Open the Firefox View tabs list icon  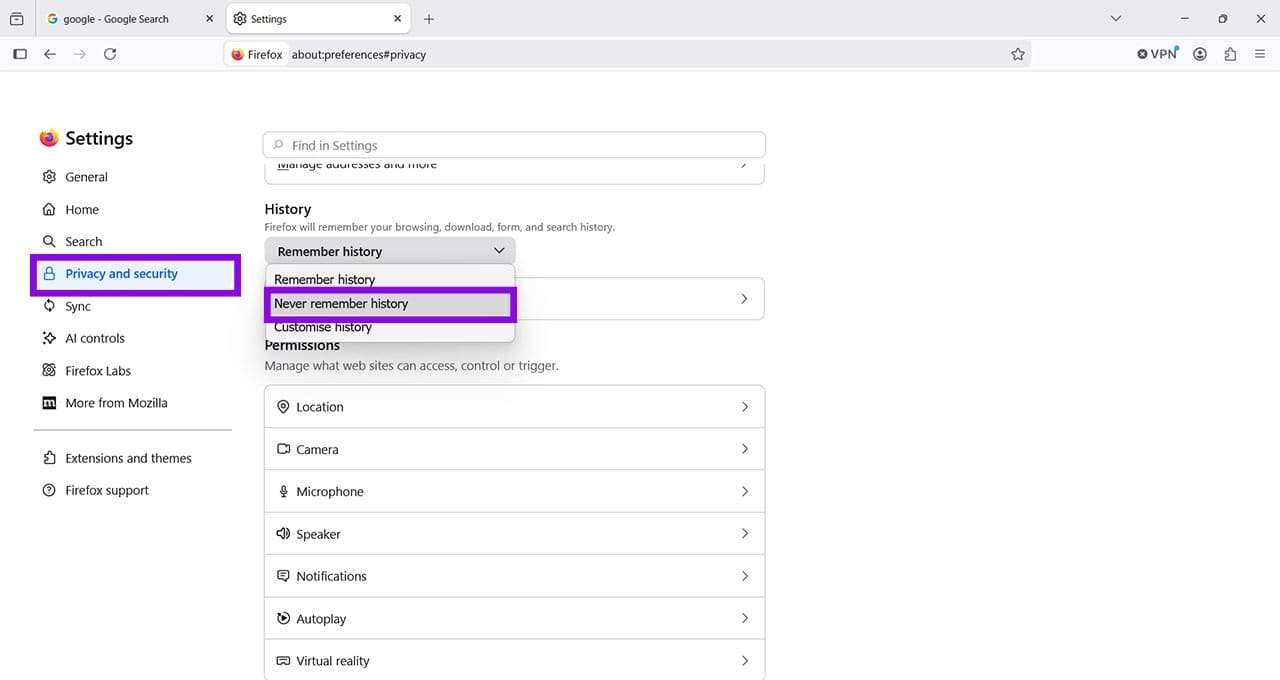click(x=16, y=19)
